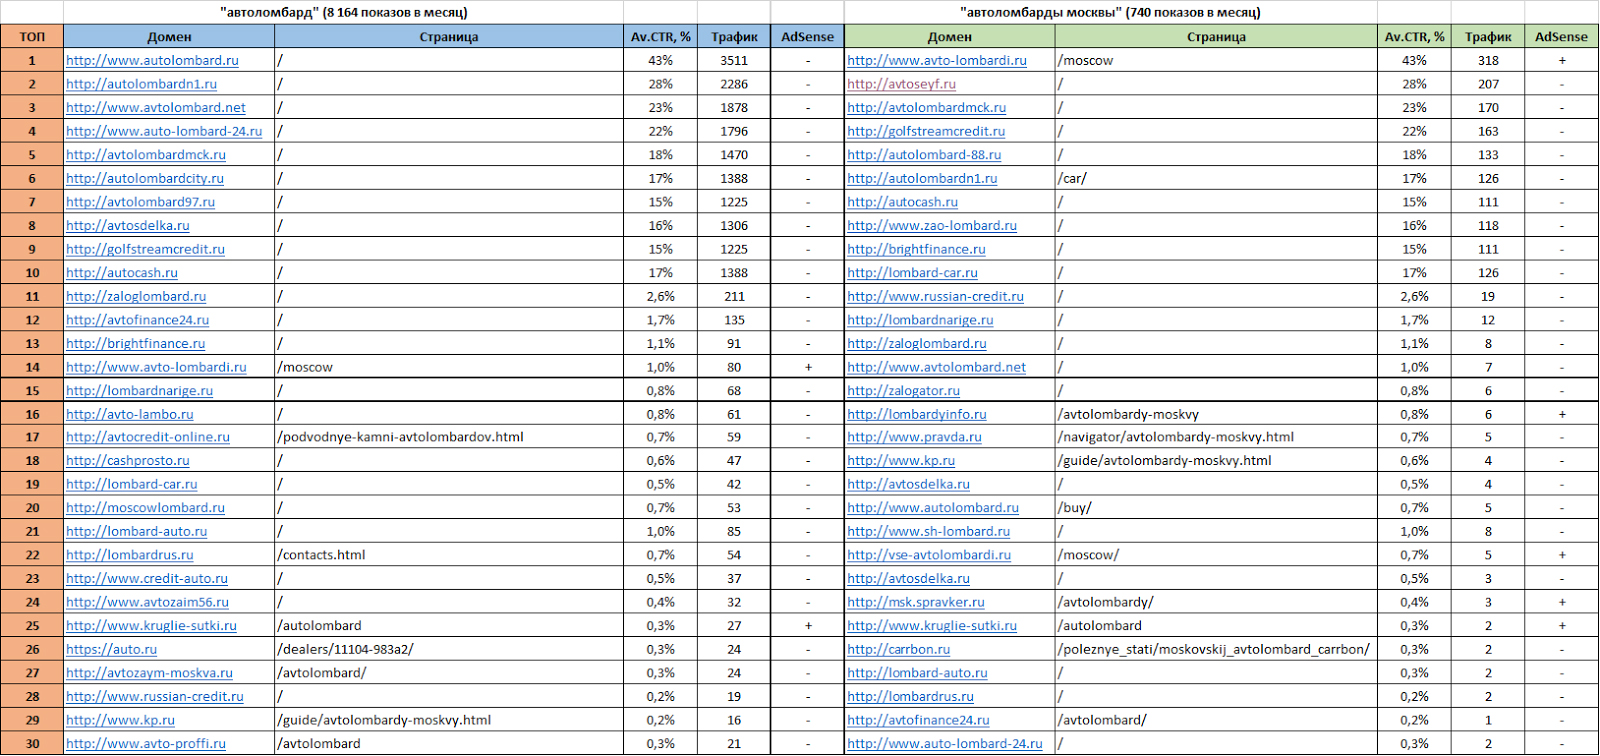The image size is (1600, 756).
Task: Select the /car/ page cell
Action: pos(1216,178)
